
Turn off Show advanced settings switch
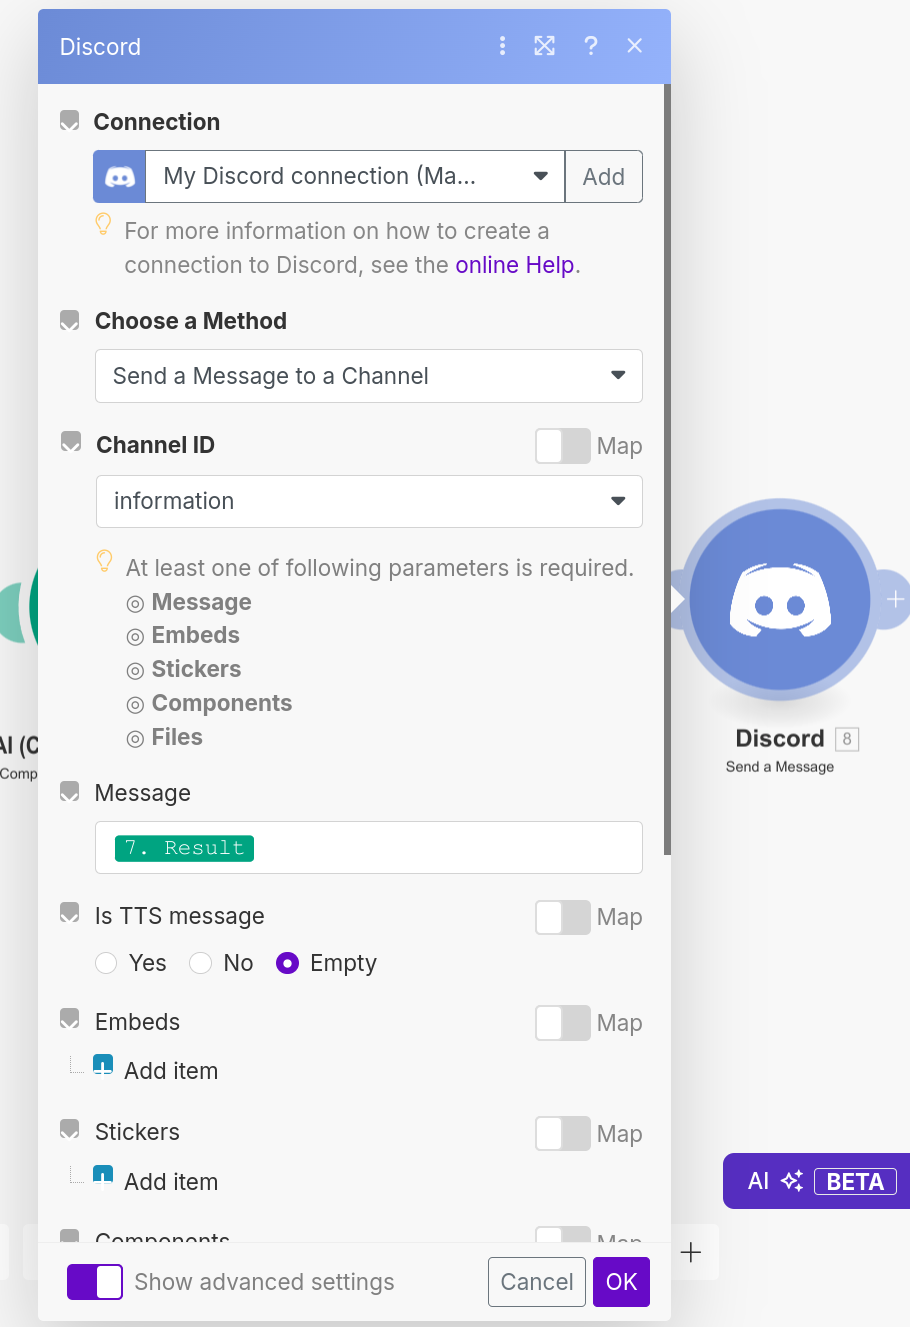tap(95, 1282)
